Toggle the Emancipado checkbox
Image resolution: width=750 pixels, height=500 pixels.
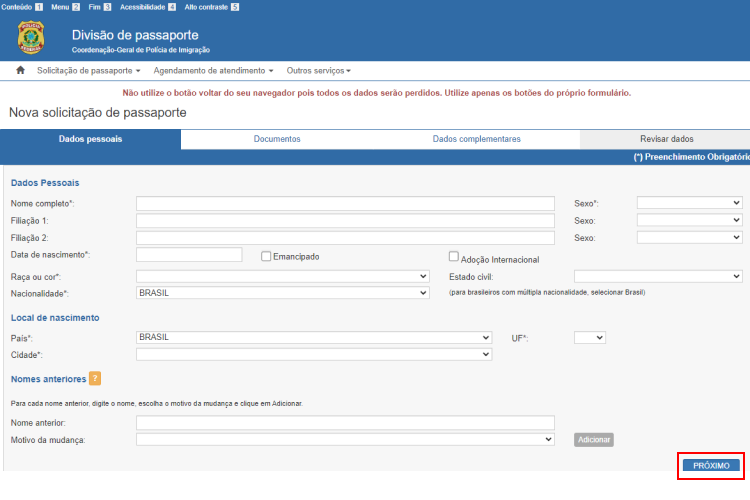click(x=266, y=256)
